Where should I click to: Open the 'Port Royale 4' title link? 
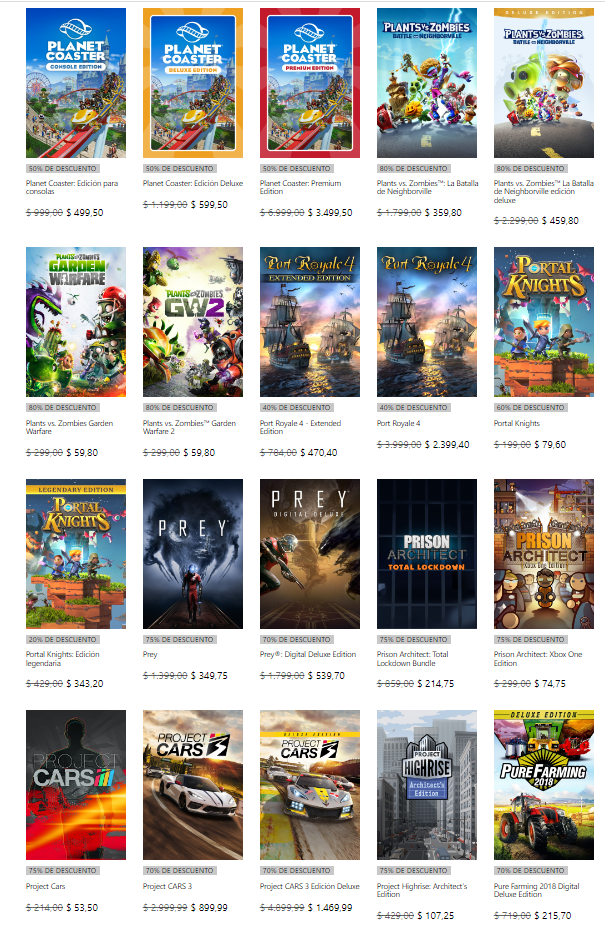pyautogui.click(x=400, y=423)
